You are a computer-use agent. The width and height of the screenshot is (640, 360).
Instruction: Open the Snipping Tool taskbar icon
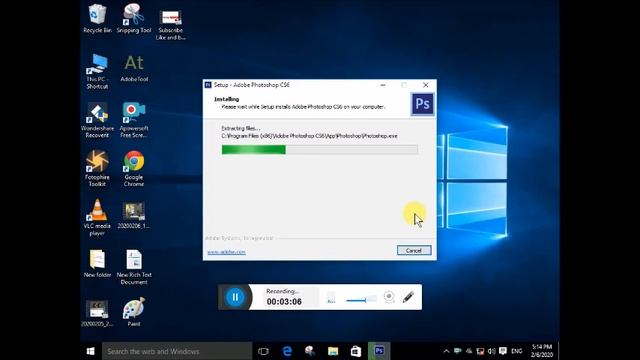tap(310, 351)
